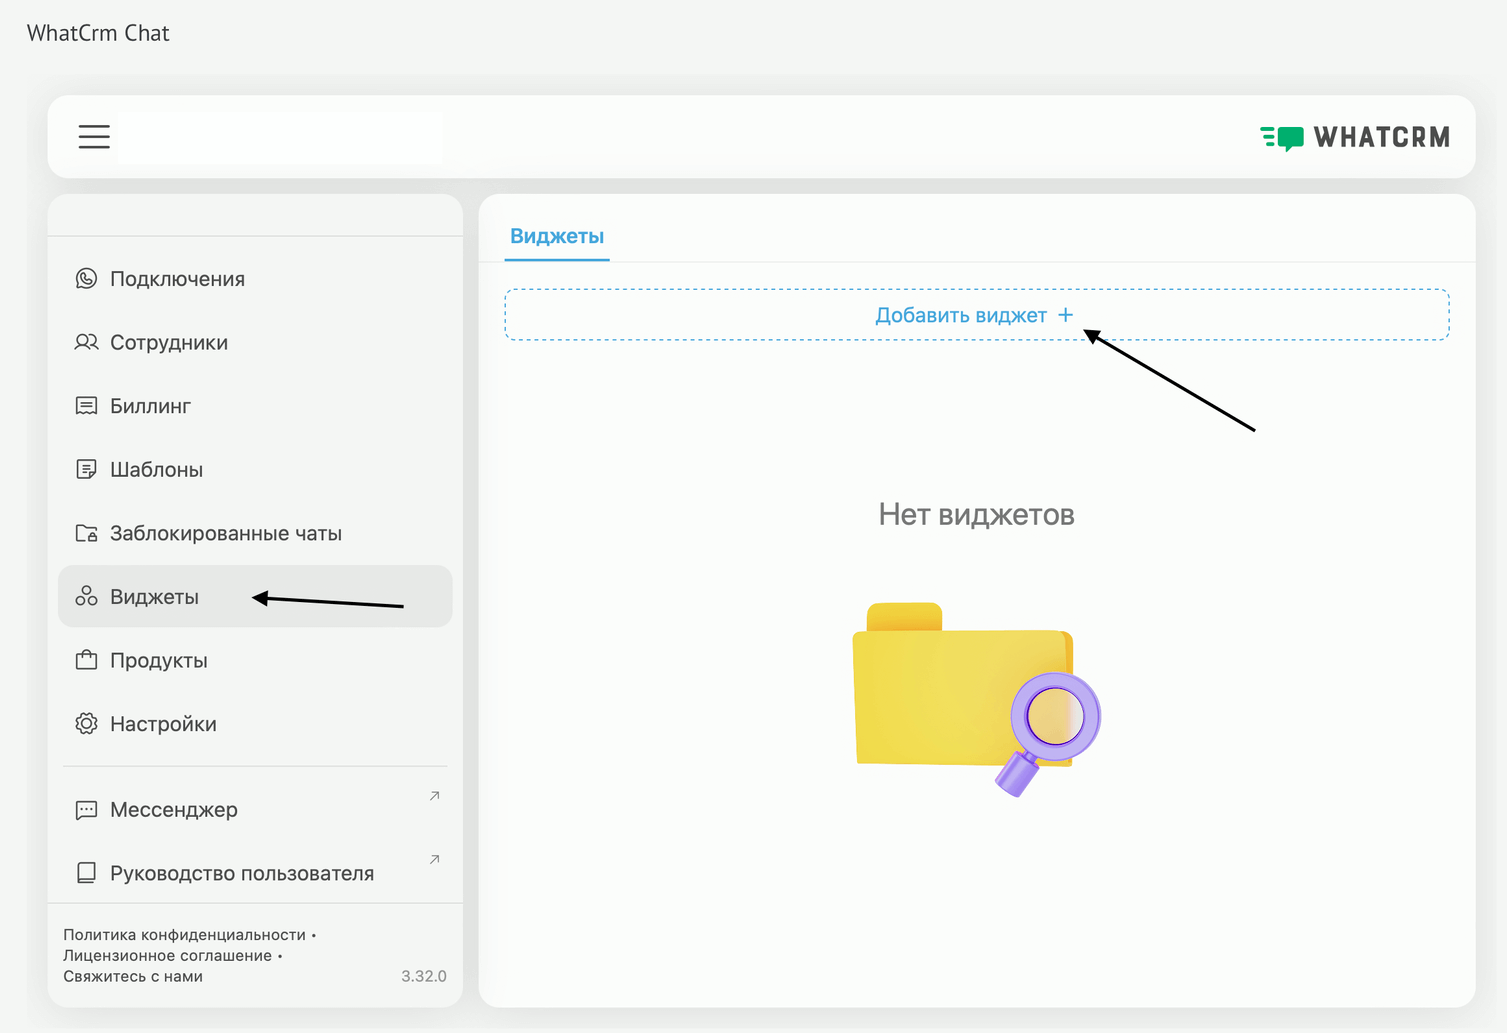
Task: Click the note icon beside Шаблоны
Action: pos(87,469)
